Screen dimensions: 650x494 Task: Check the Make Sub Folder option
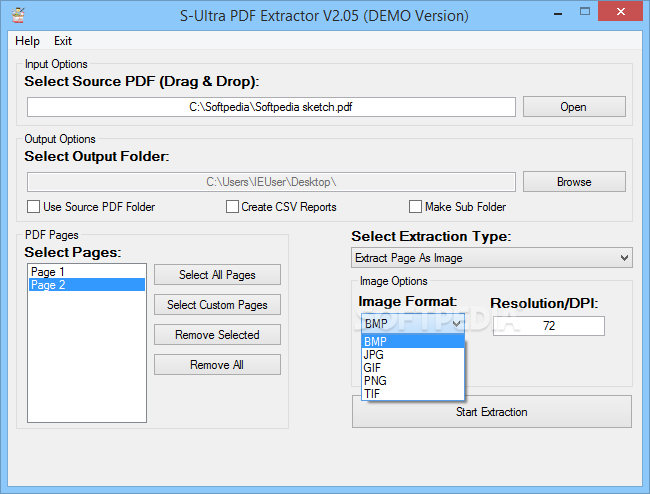(415, 207)
